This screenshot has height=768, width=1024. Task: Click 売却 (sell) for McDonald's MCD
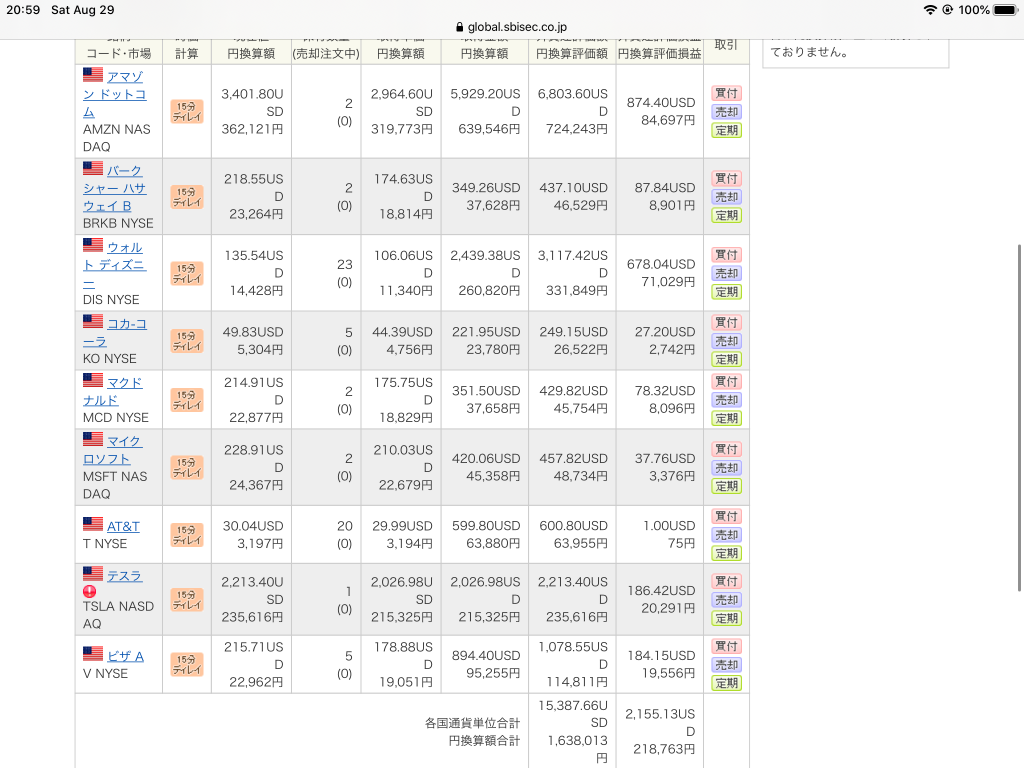point(726,400)
